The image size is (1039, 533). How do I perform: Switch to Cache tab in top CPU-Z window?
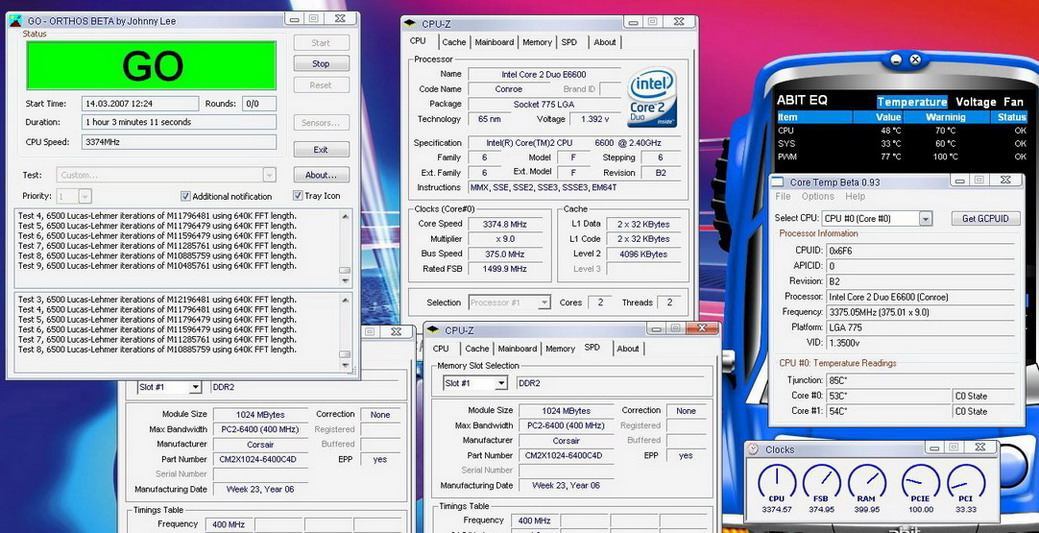454,42
